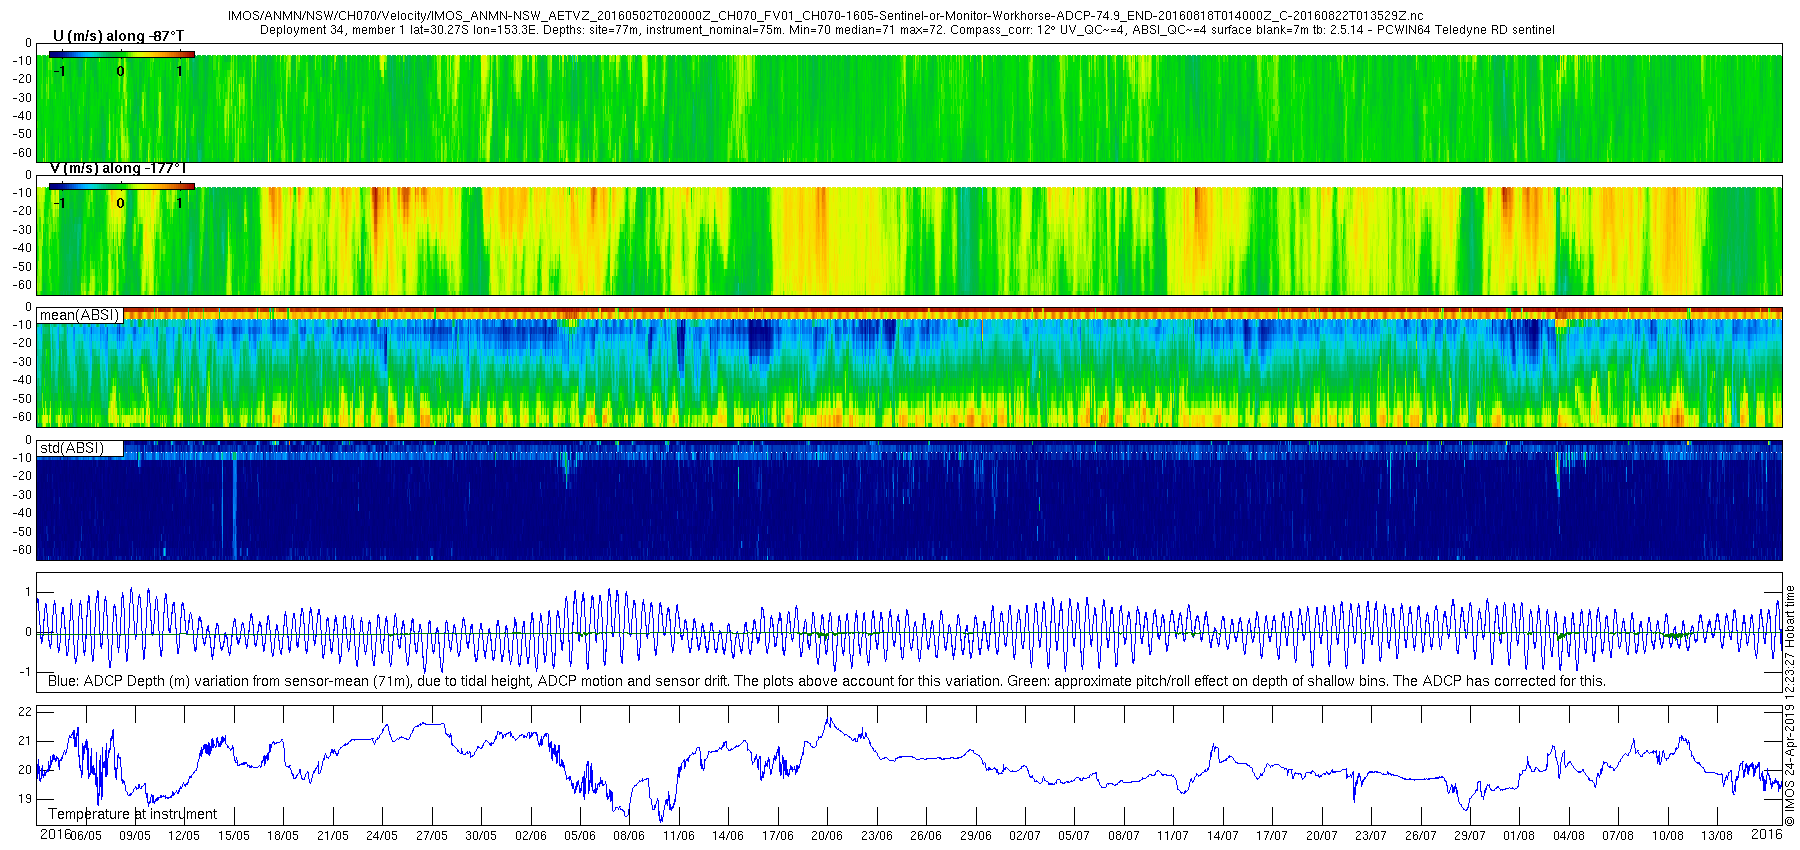1800x850 pixels.
Task: Click the '05/06' date tick label
Action: (580, 836)
